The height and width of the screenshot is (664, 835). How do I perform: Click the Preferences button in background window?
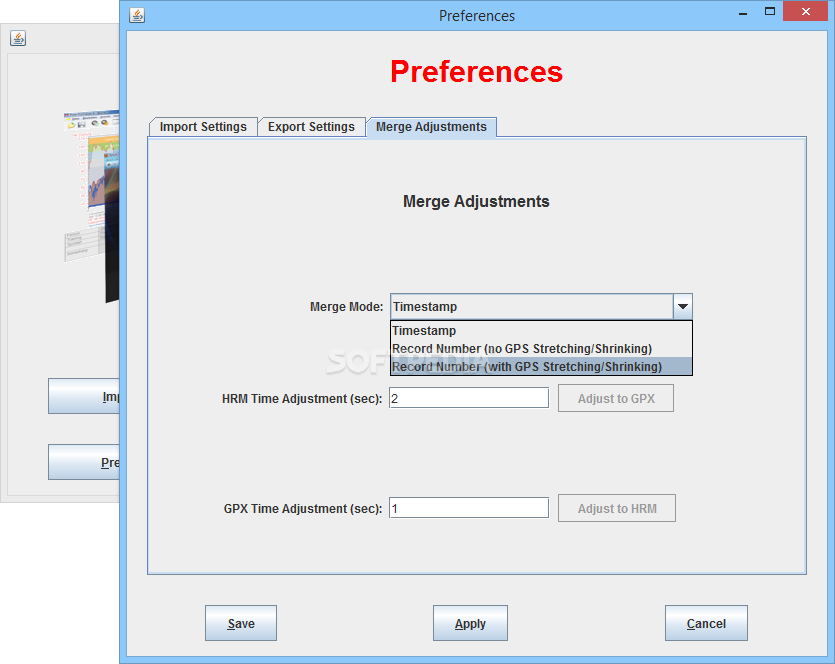(x=84, y=462)
